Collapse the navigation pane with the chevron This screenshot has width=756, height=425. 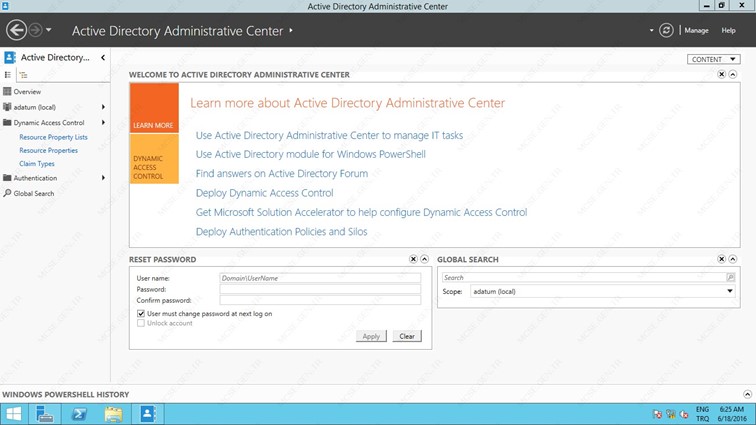(x=103, y=57)
